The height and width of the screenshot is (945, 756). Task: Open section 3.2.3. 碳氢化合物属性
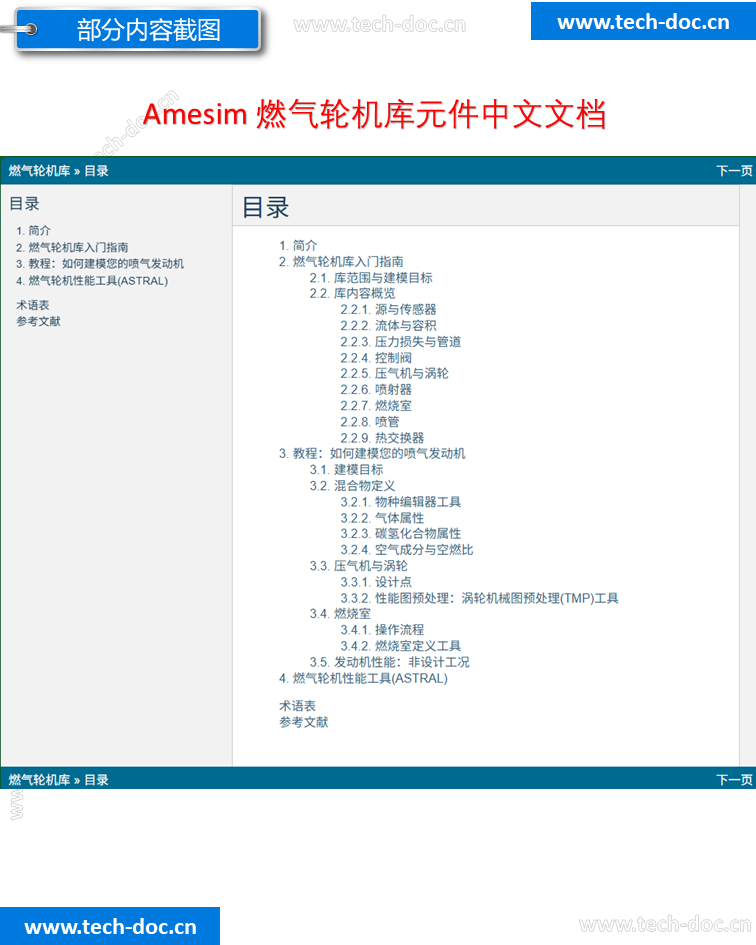click(x=400, y=534)
